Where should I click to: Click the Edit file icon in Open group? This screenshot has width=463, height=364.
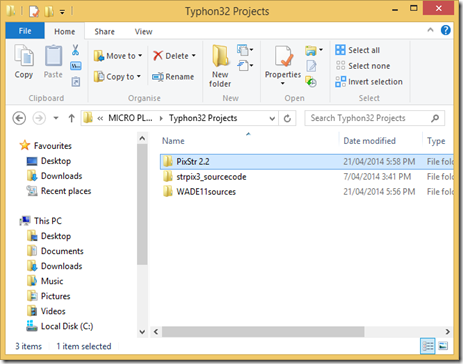tap(312, 66)
